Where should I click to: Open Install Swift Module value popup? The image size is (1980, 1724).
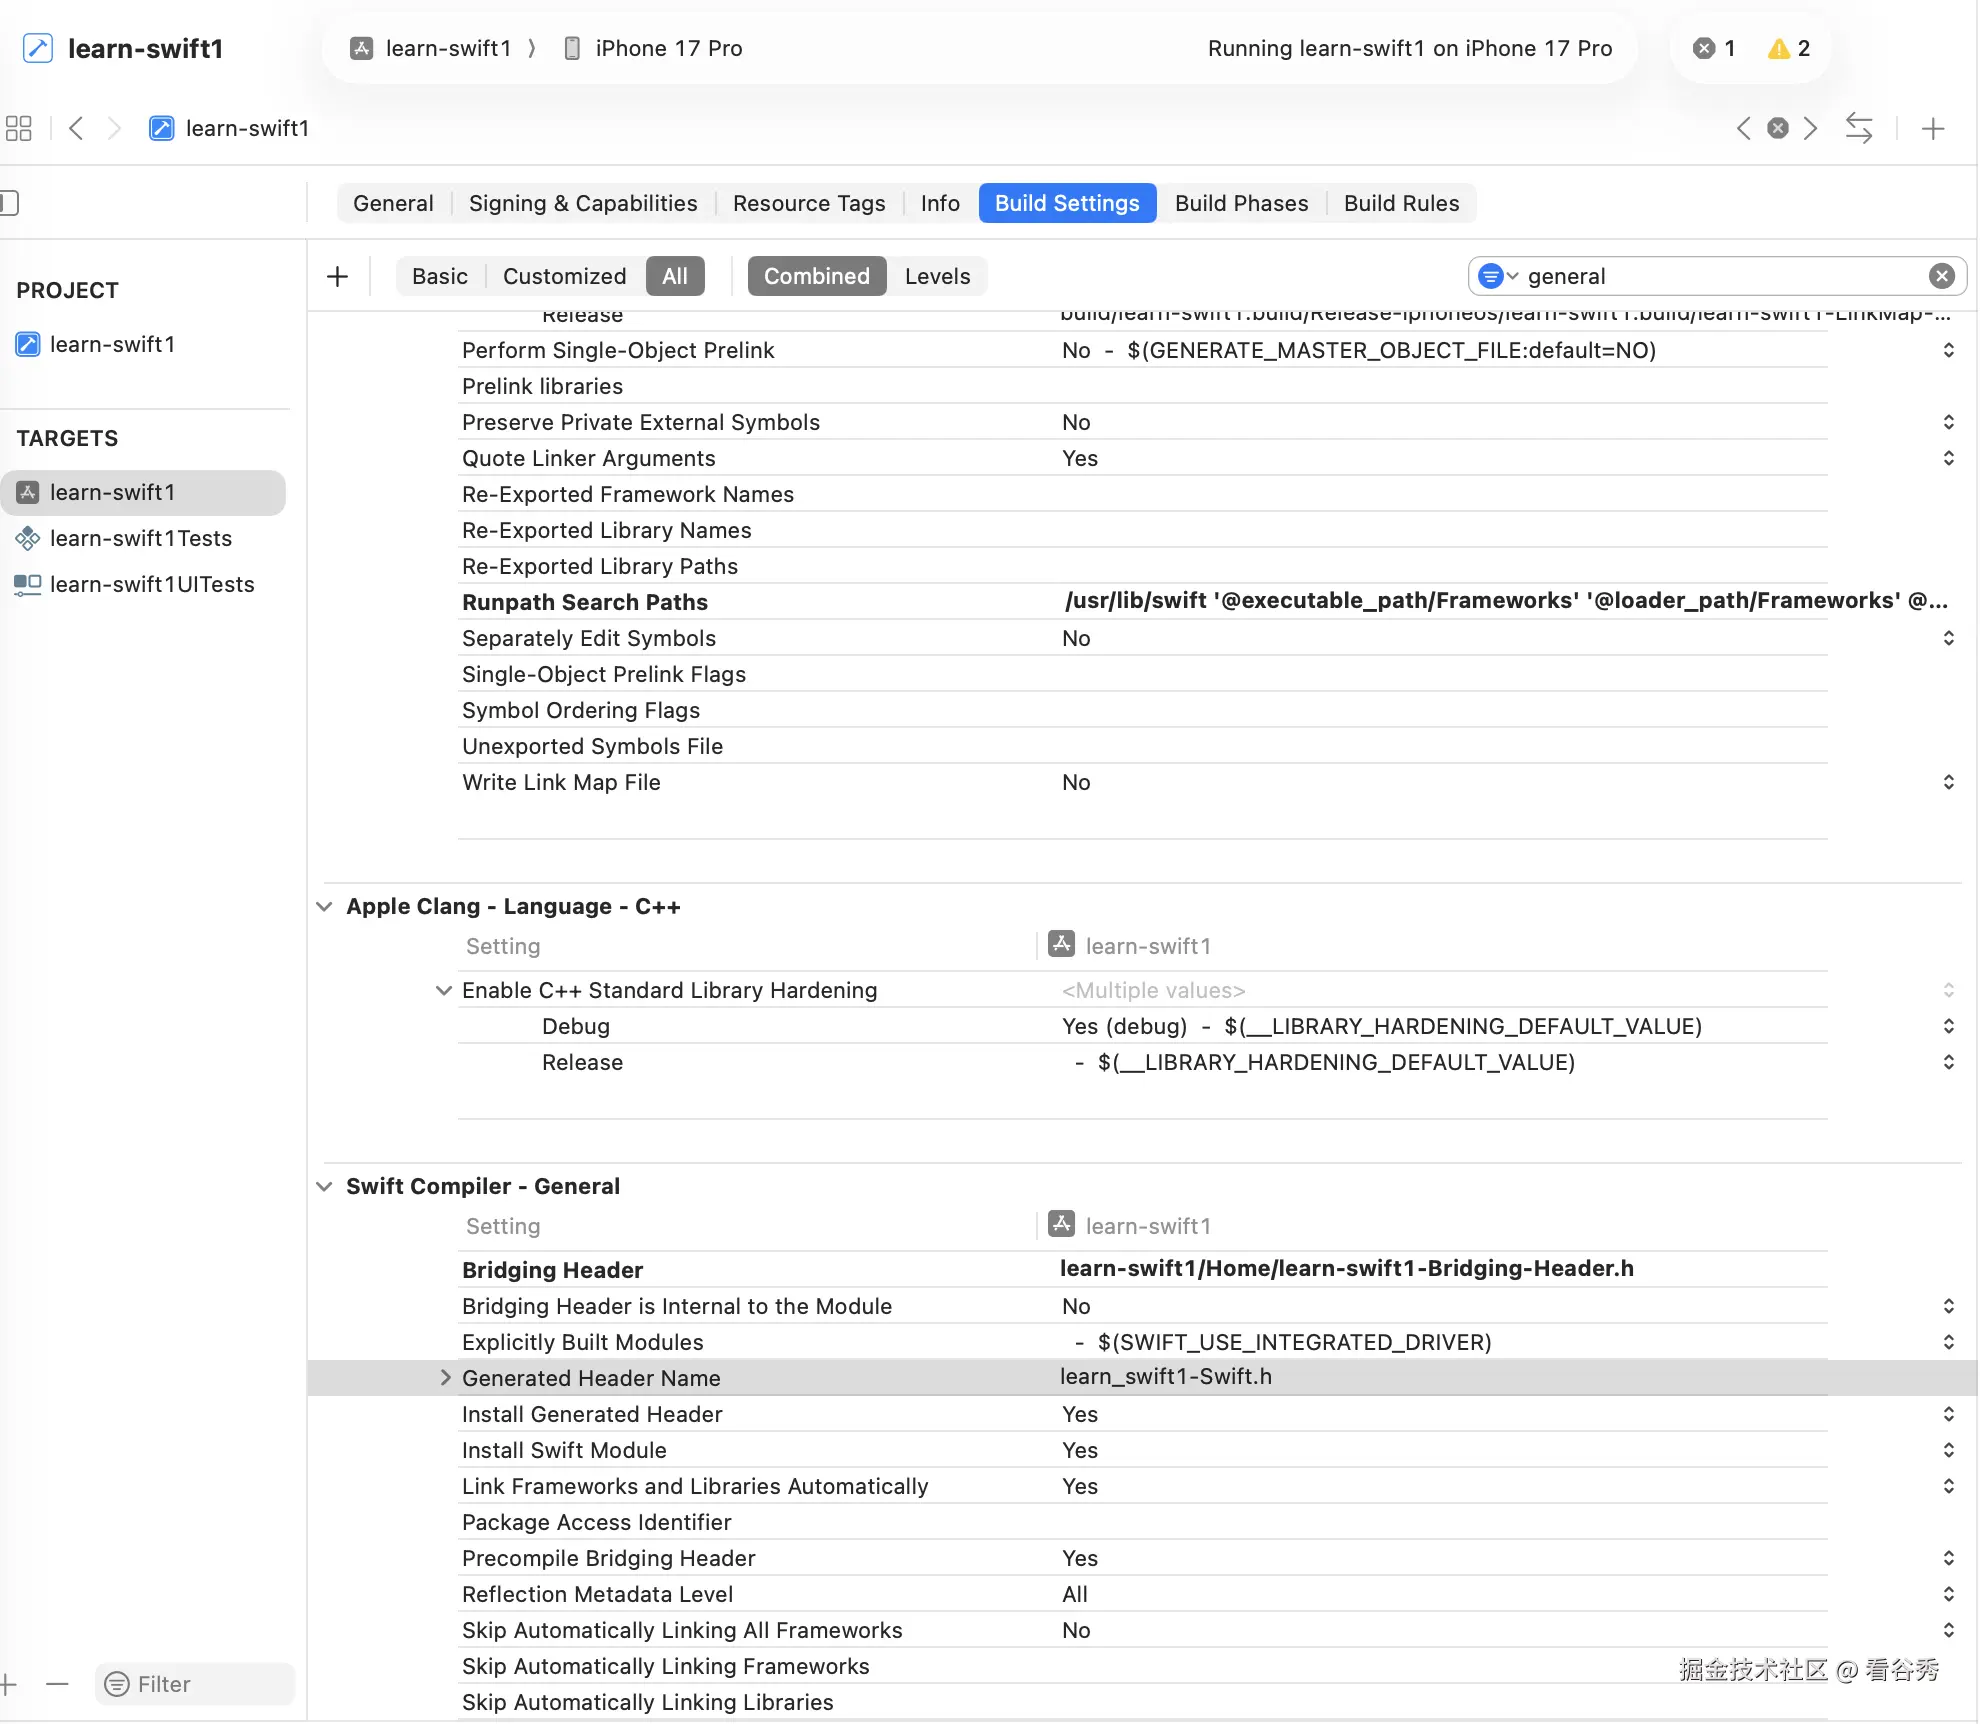[x=1948, y=1450]
